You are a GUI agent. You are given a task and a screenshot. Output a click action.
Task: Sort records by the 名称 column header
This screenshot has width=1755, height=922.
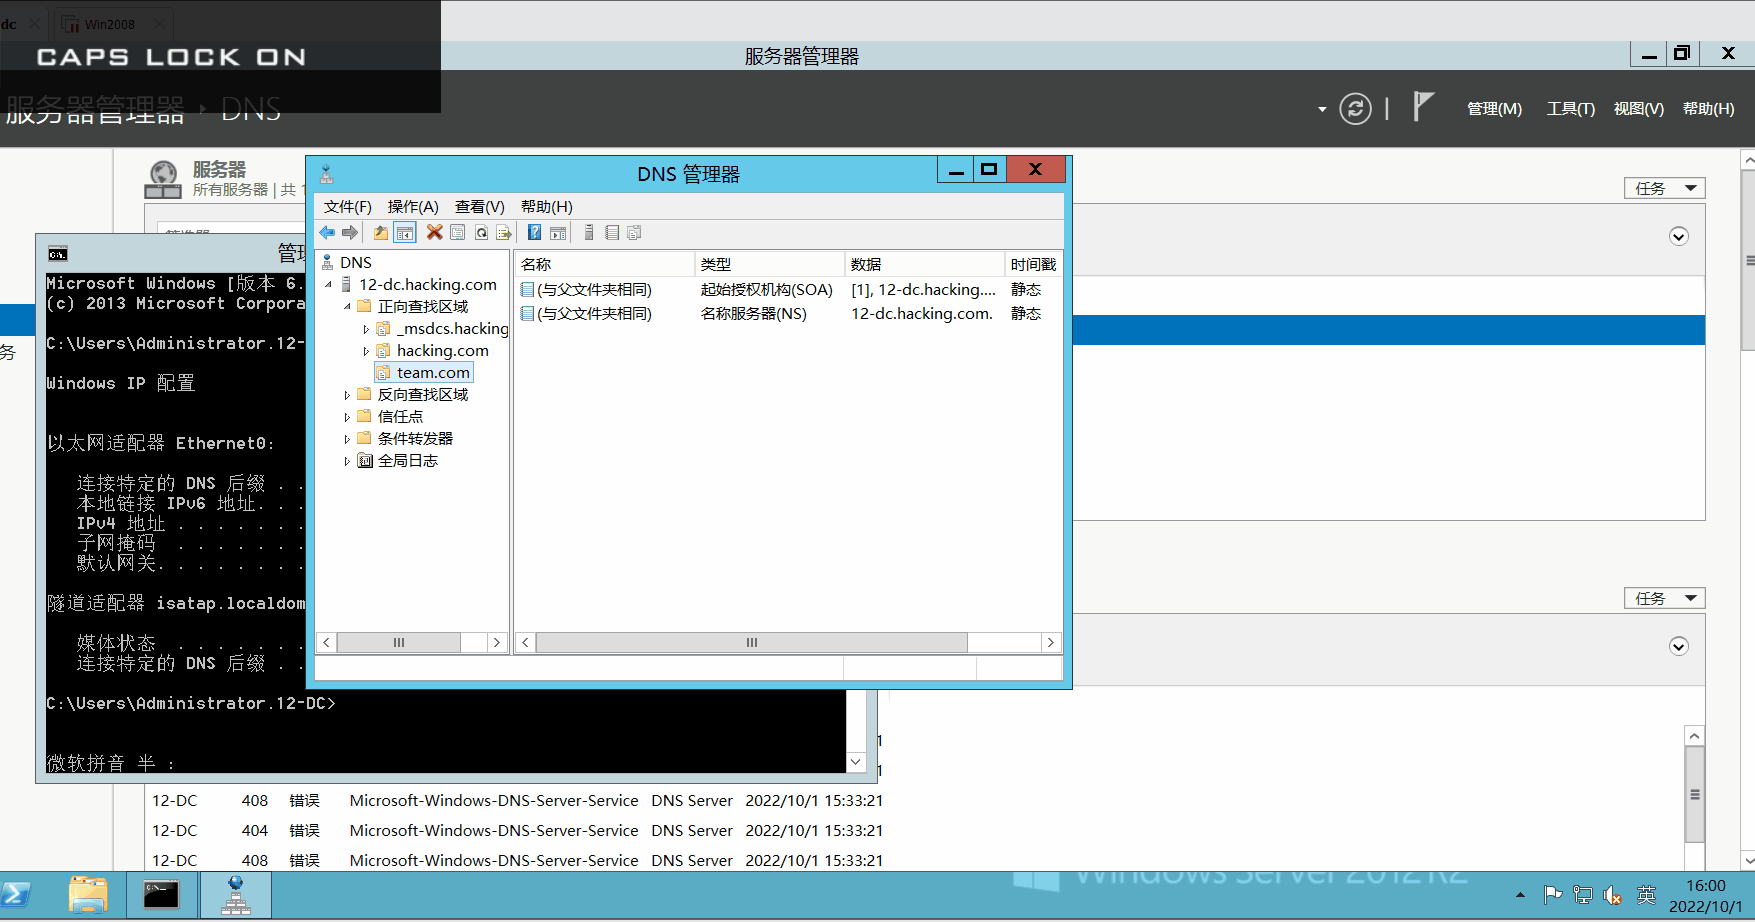[x=604, y=264]
